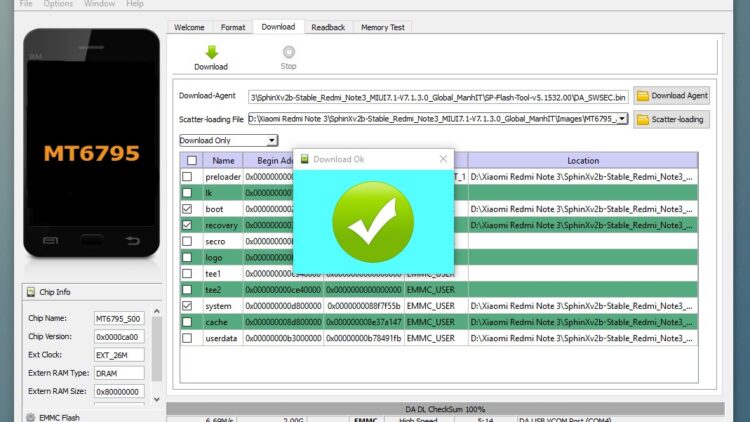Click the large green checkmark image
Viewport: 750px width, 422px height.
[373, 222]
